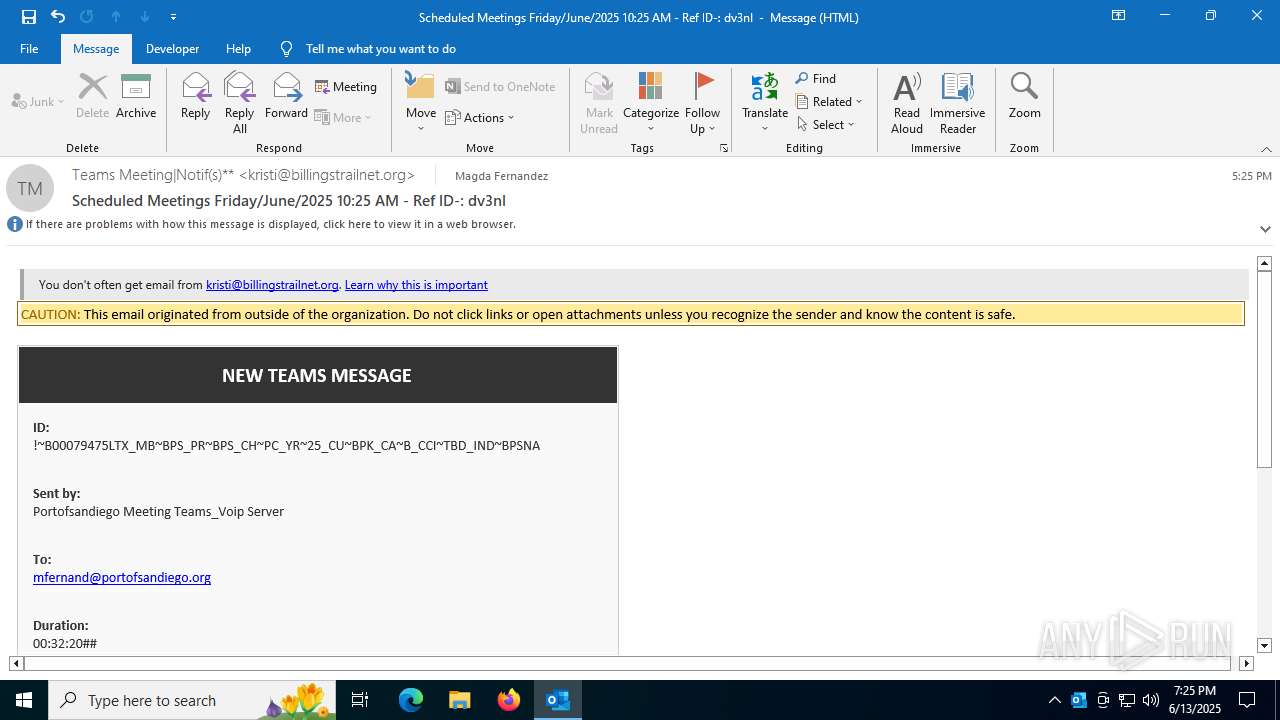Image resolution: width=1280 pixels, height=720 pixels.
Task: Open Immersive Reader
Action: [958, 103]
